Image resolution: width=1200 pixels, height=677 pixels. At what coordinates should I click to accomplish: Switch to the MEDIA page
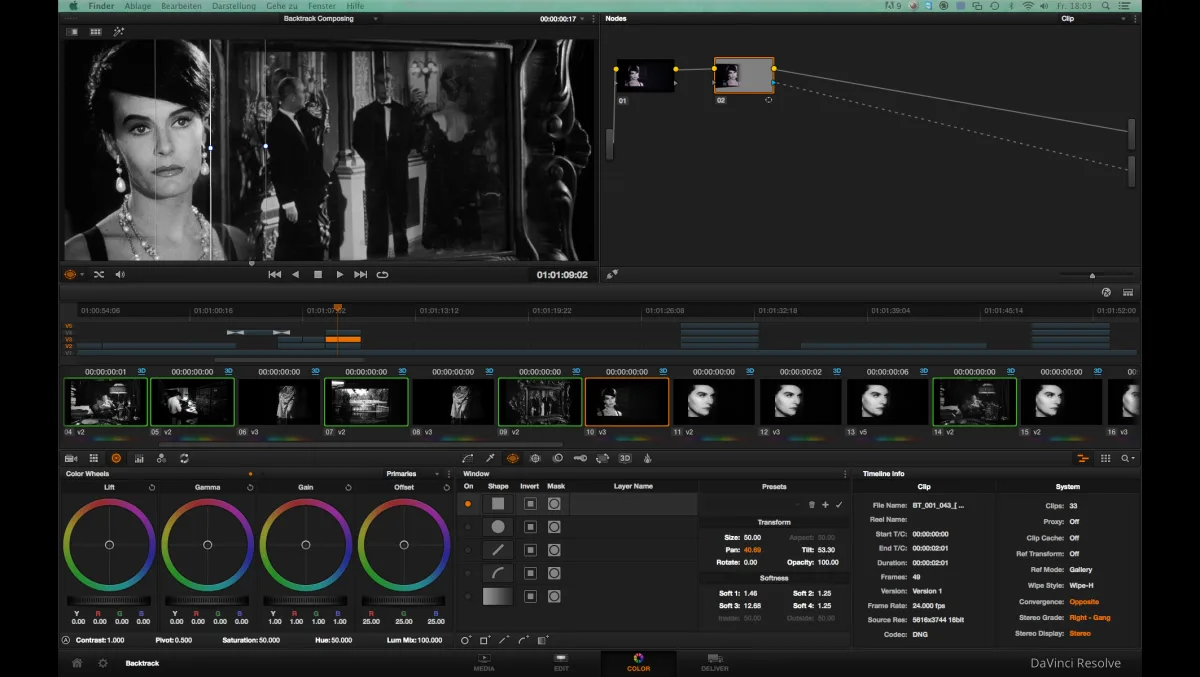coord(484,663)
